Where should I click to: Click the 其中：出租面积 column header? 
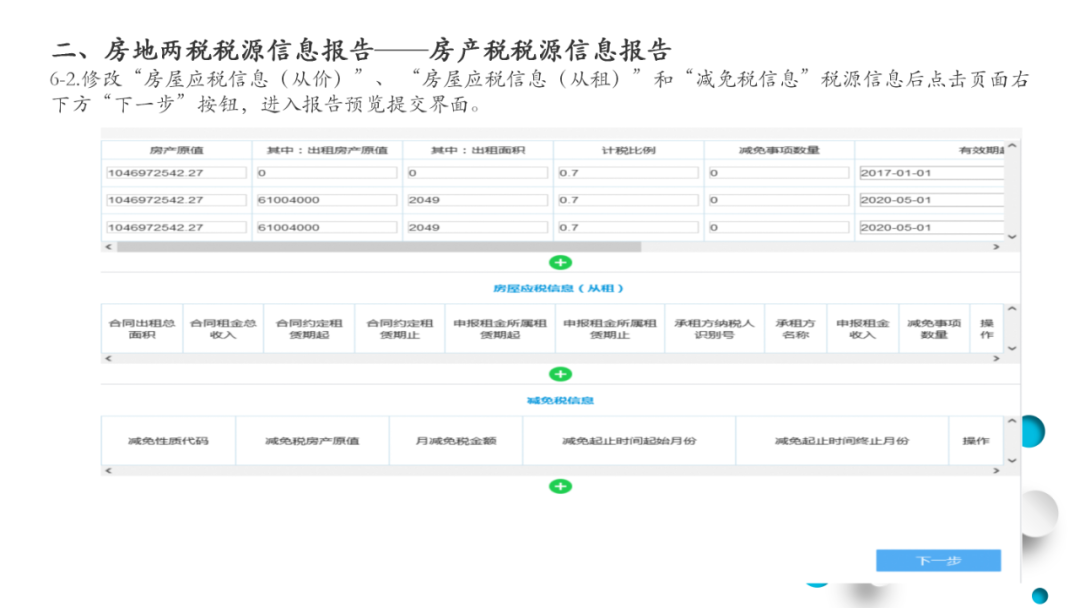coord(478,150)
